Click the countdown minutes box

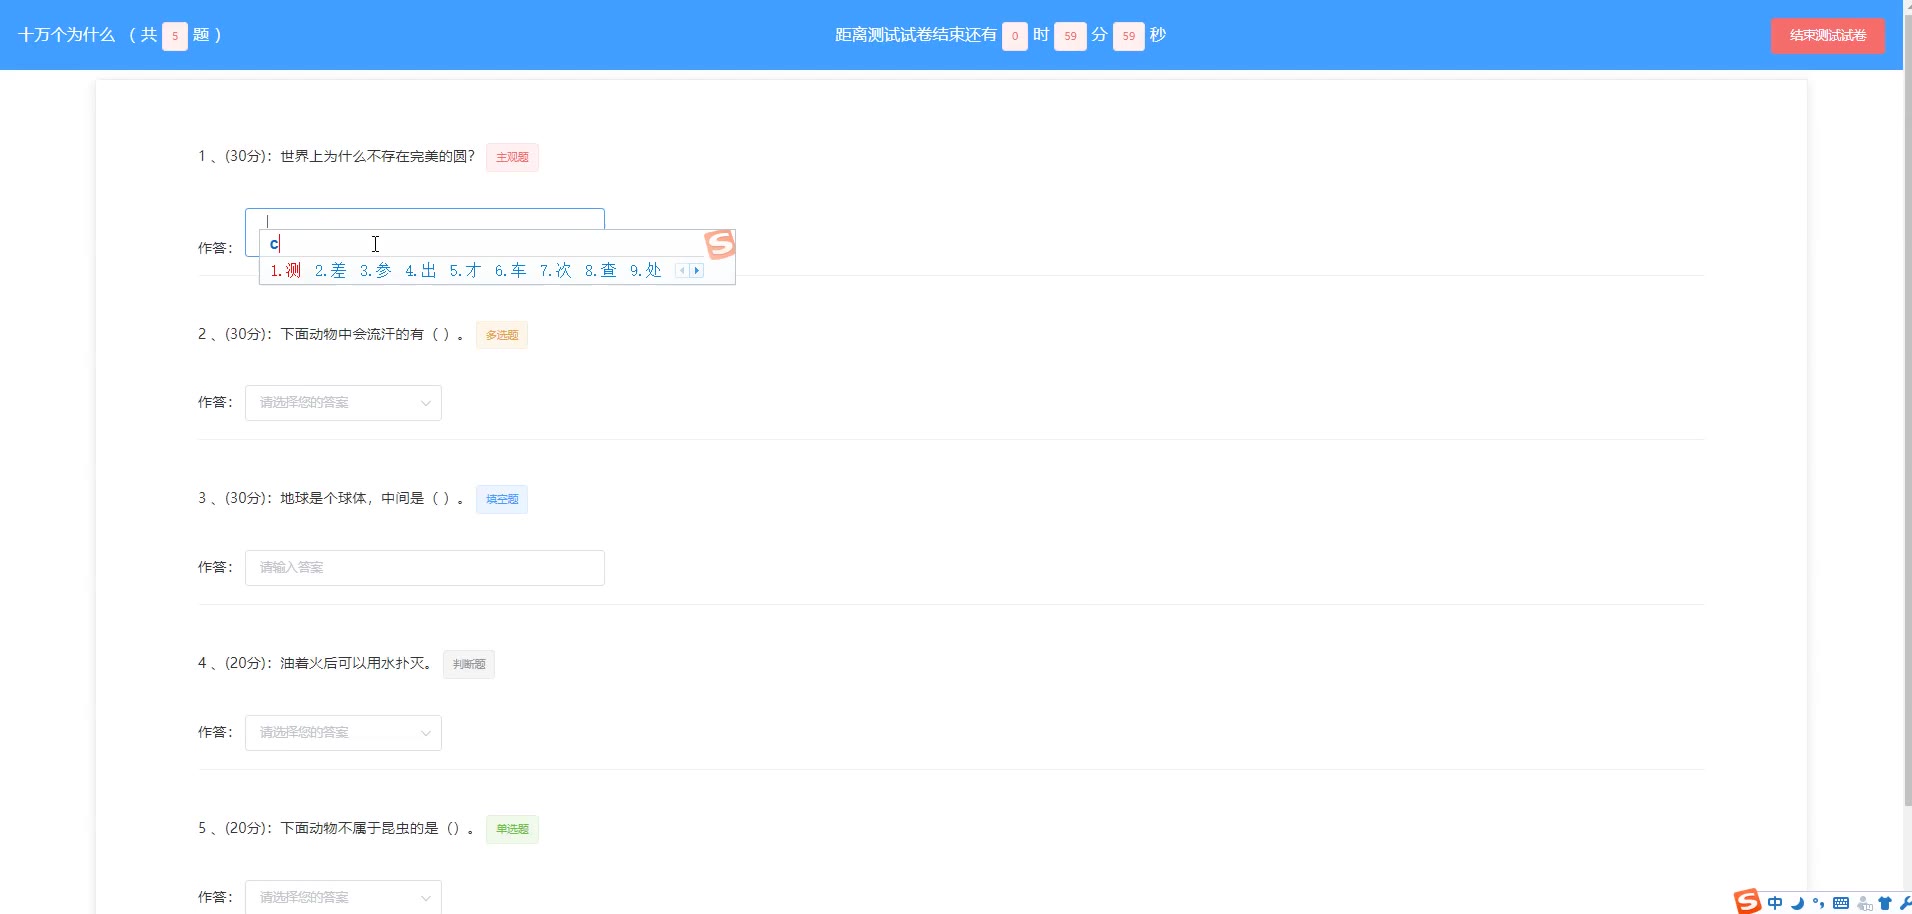click(x=1070, y=36)
